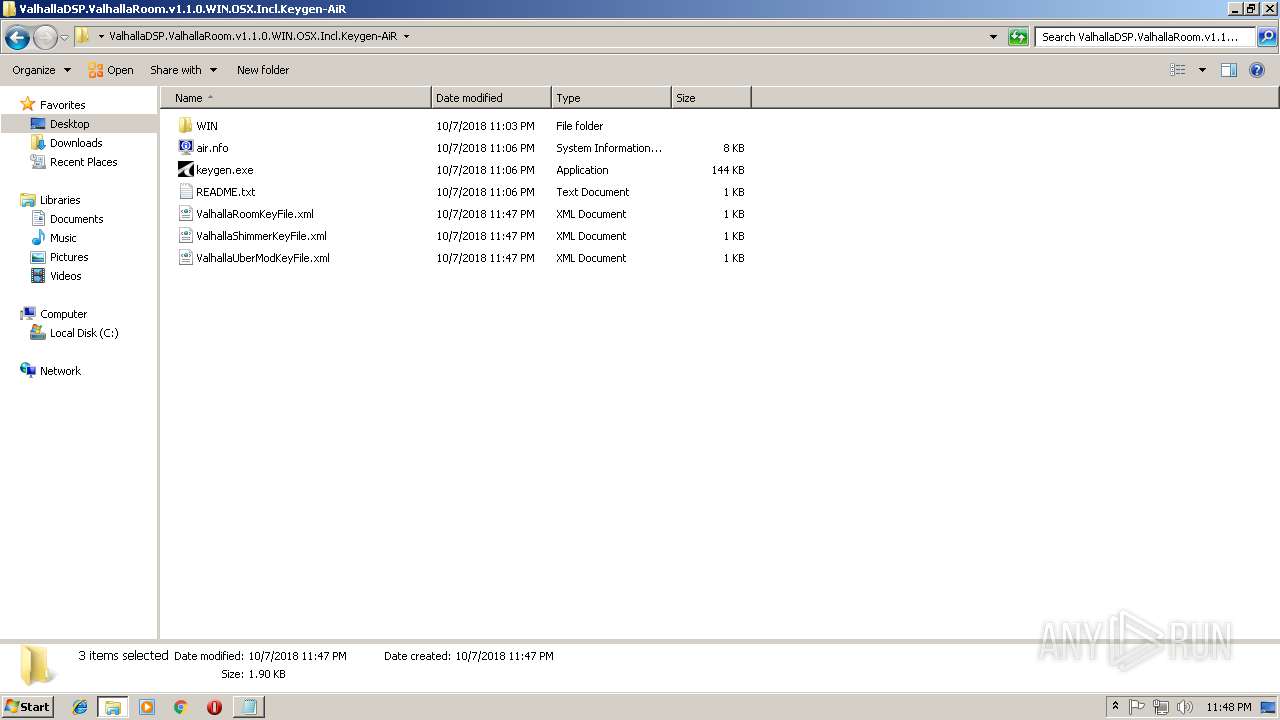1280x720 pixels.
Task: Click the README.txt date modified cell
Action: 485,192
